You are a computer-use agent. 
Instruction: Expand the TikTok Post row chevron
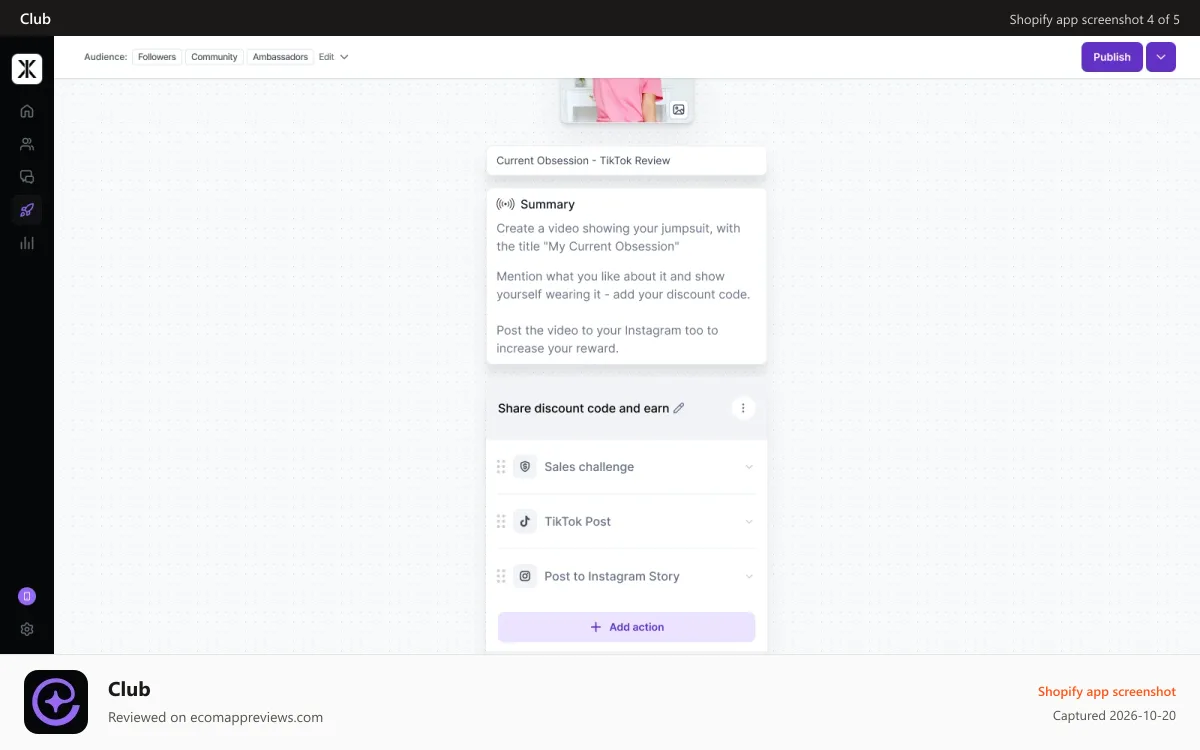pyautogui.click(x=749, y=522)
